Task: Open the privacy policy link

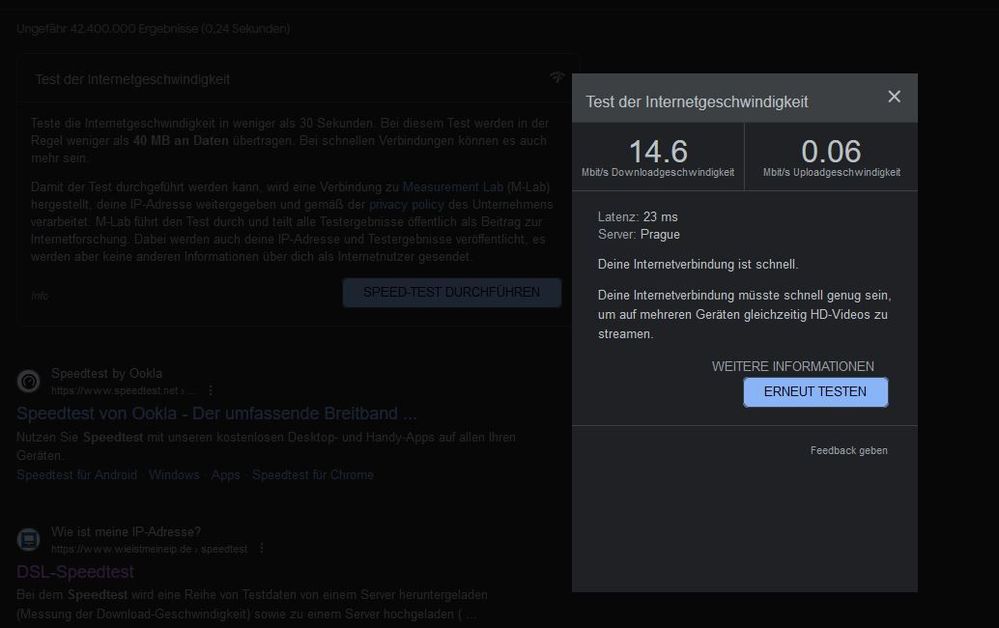Action: pyautogui.click(x=406, y=204)
